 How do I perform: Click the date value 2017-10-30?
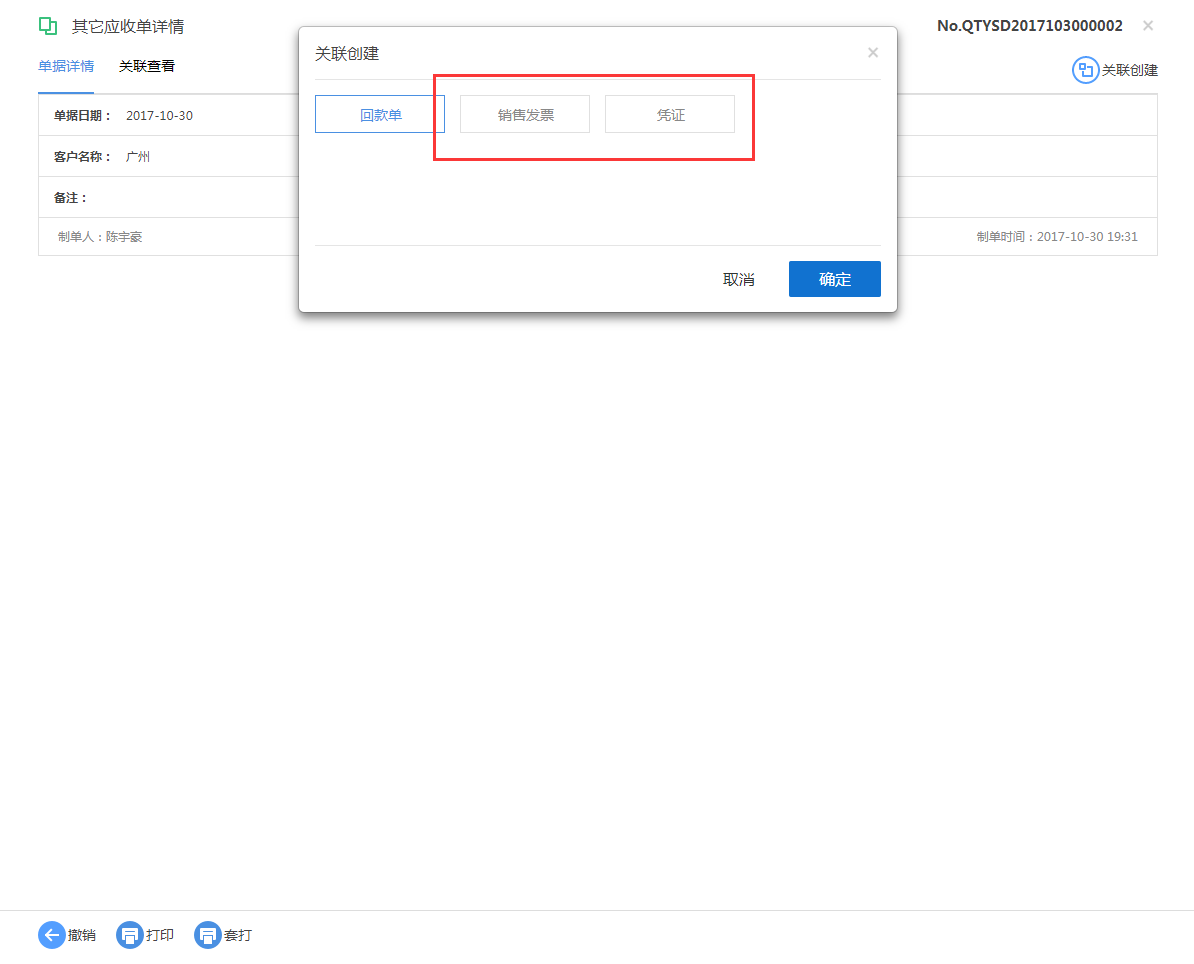[x=159, y=116]
